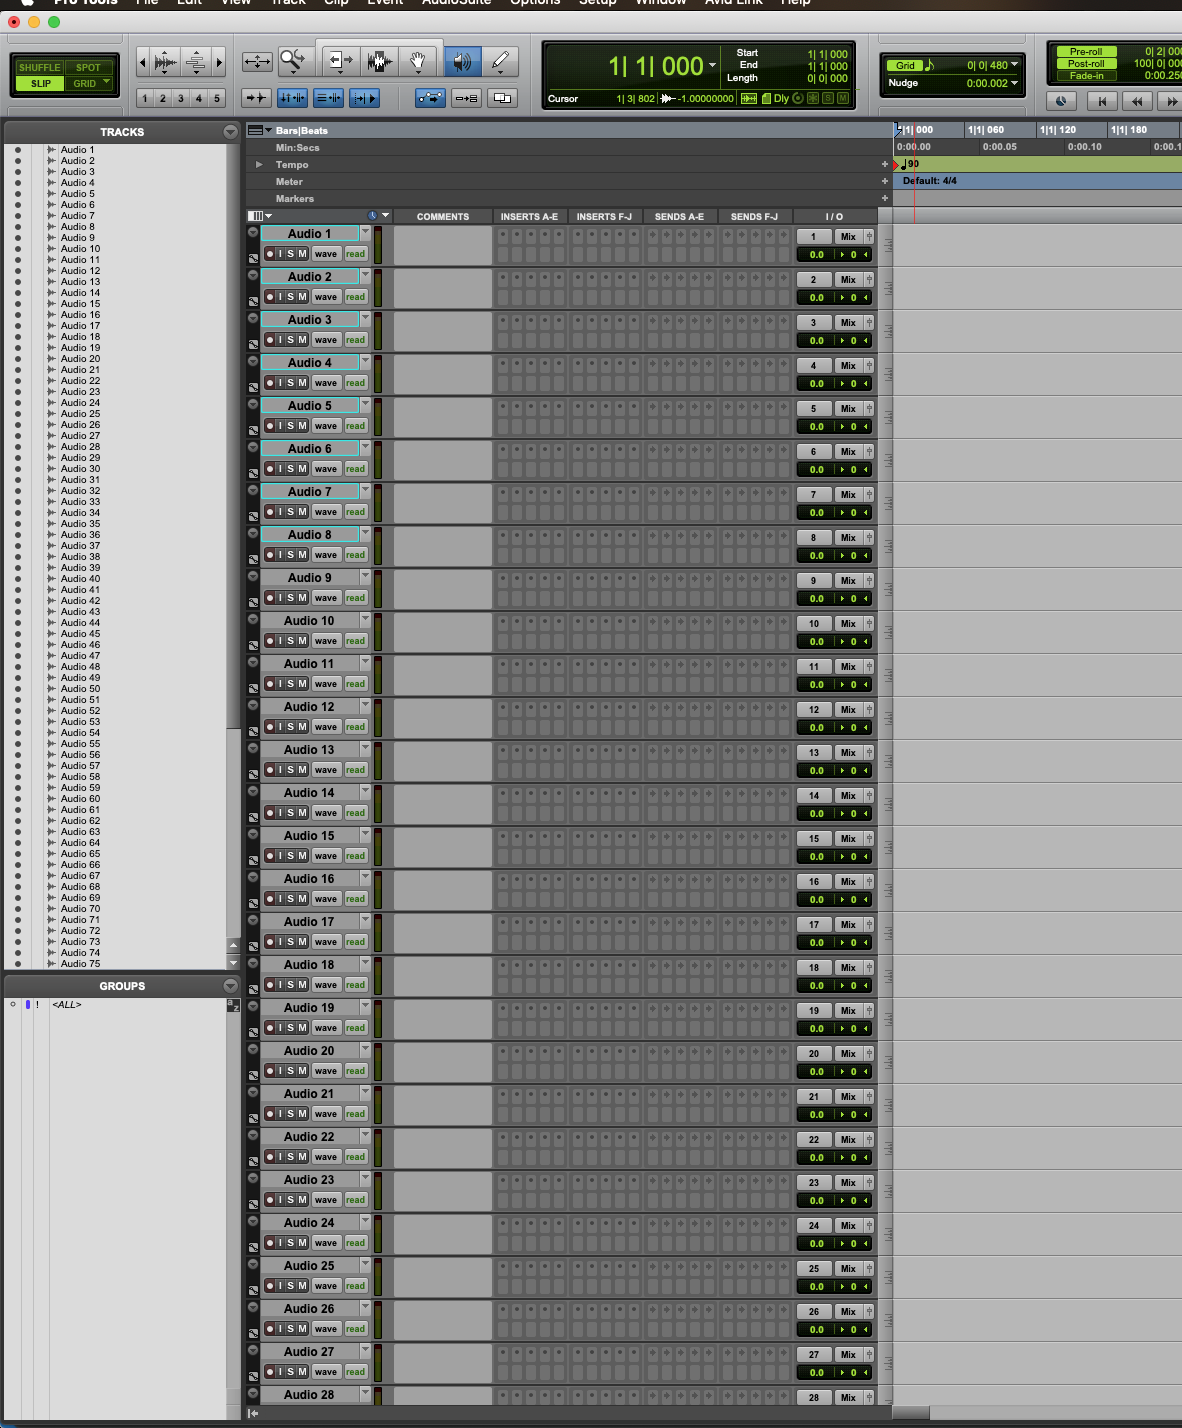
Task: Record enable Audio 1 track
Action: tap(270, 254)
